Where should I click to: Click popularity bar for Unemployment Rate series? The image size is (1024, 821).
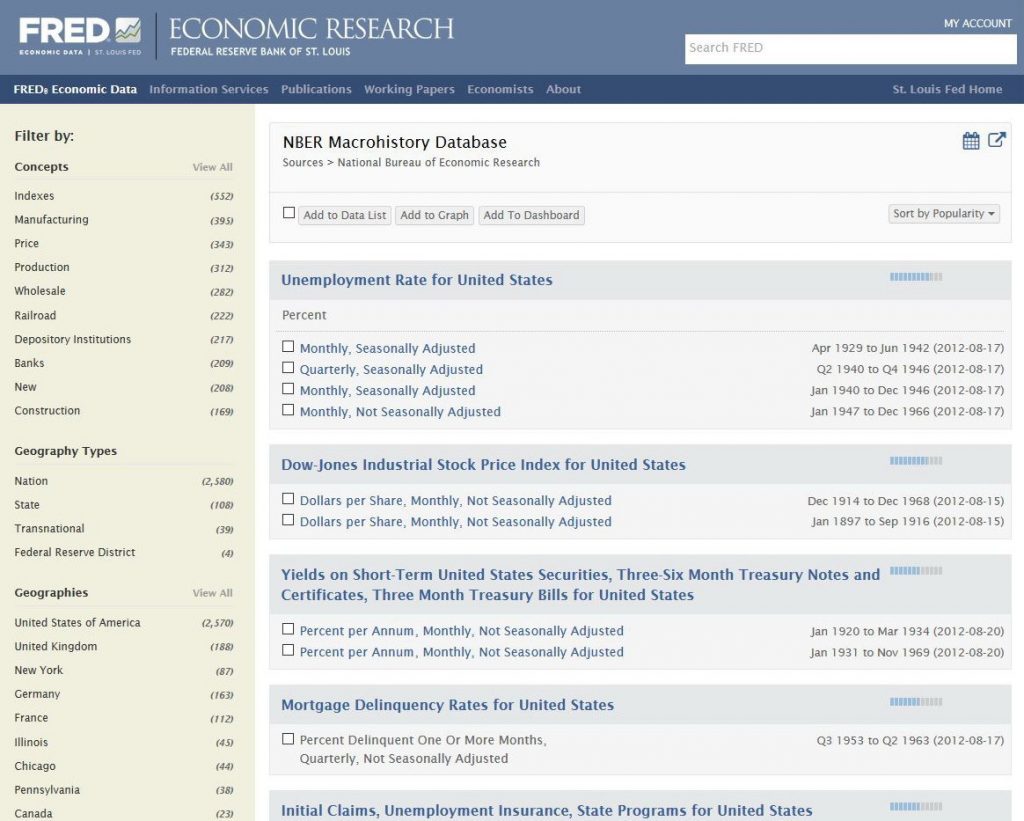[915, 277]
